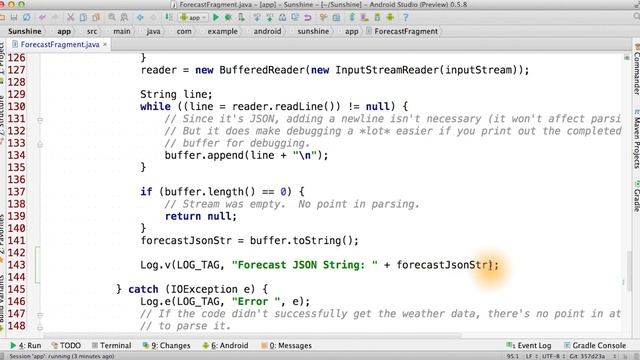This screenshot has height=360, width=640.
Task: Open the Replace toolbar icon
Action: [x=124, y=18]
